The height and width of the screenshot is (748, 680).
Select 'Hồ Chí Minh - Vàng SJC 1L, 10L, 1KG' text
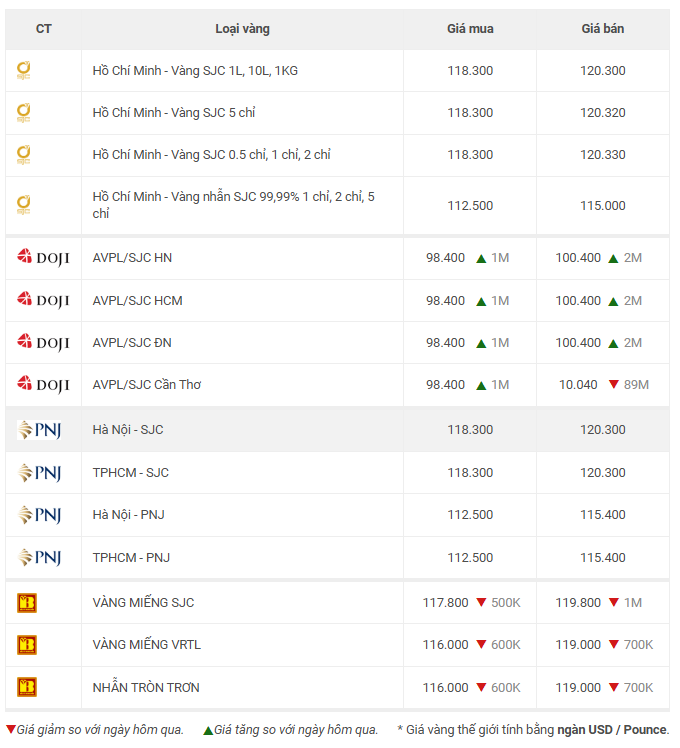pyautogui.click(x=195, y=71)
